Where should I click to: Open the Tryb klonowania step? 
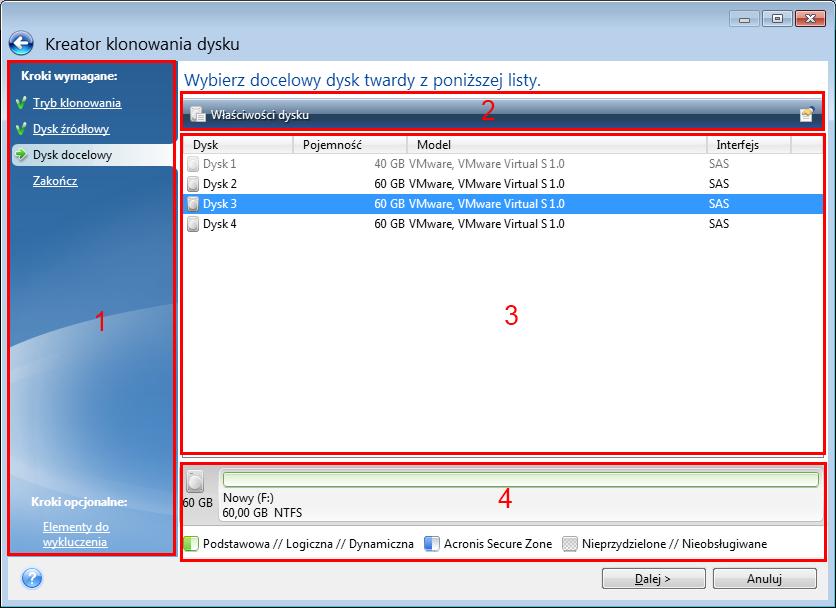coord(77,102)
